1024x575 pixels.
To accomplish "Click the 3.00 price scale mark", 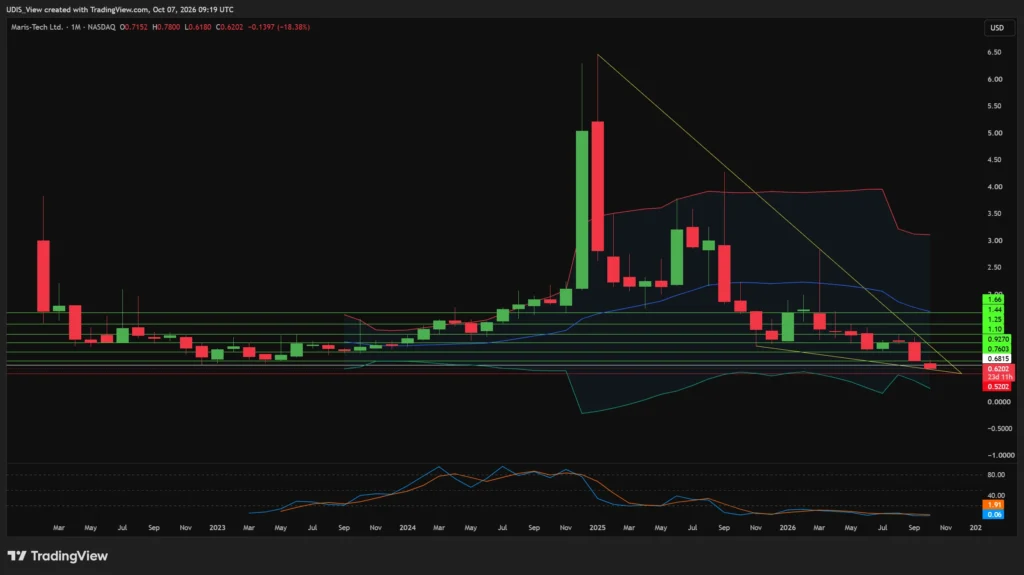I will [995, 240].
